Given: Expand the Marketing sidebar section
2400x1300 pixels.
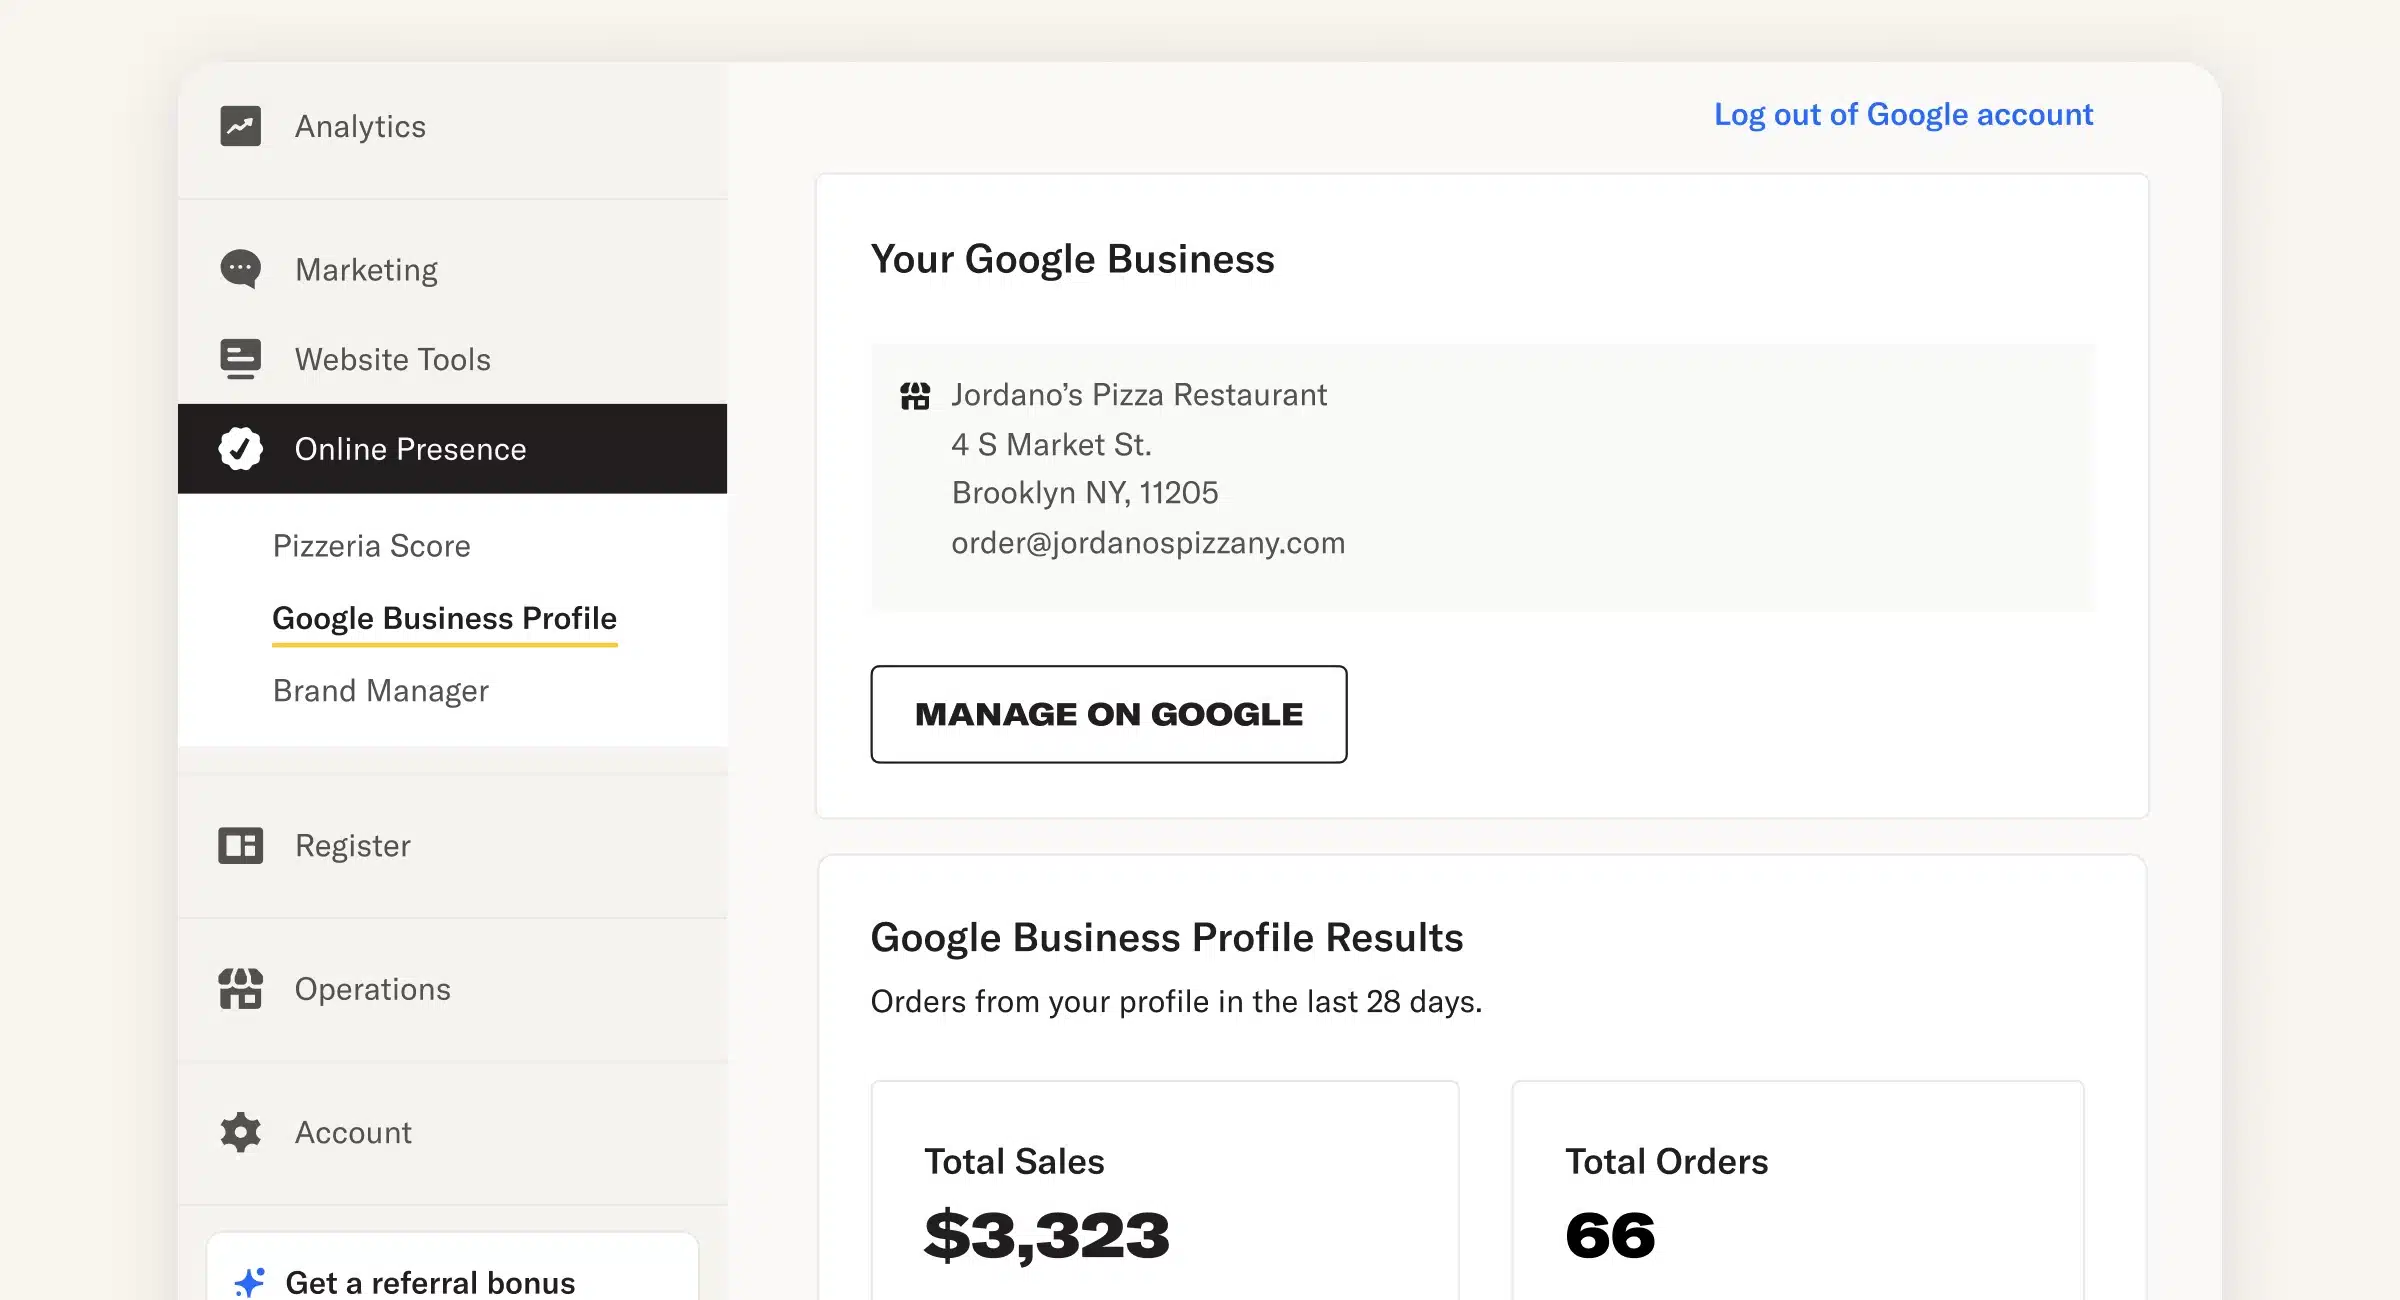Looking at the screenshot, I should 366,270.
